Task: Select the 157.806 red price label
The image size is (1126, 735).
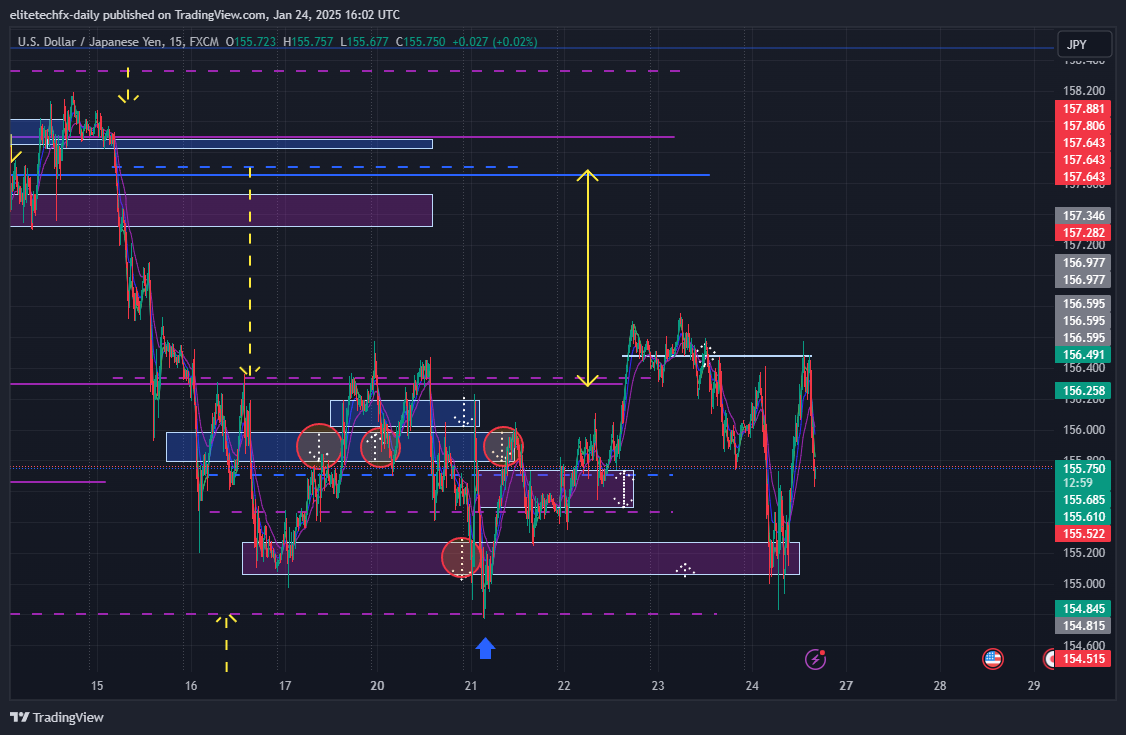Action: (x=1083, y=126)
